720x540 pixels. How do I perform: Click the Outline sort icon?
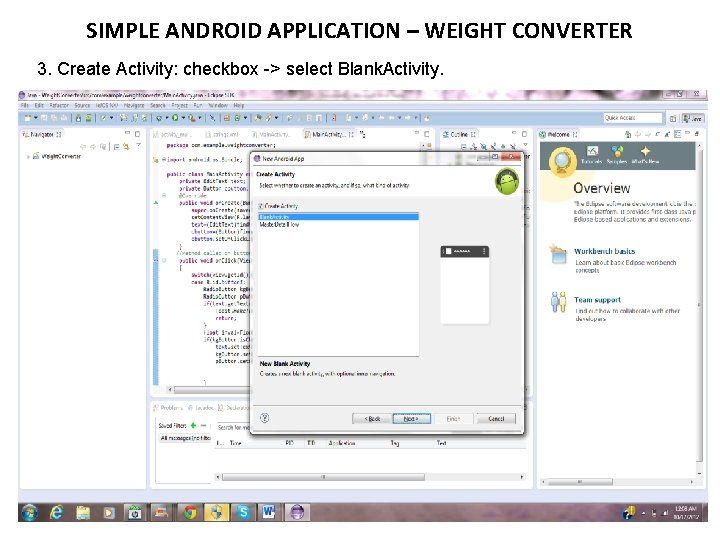click(x=474, y=146)
